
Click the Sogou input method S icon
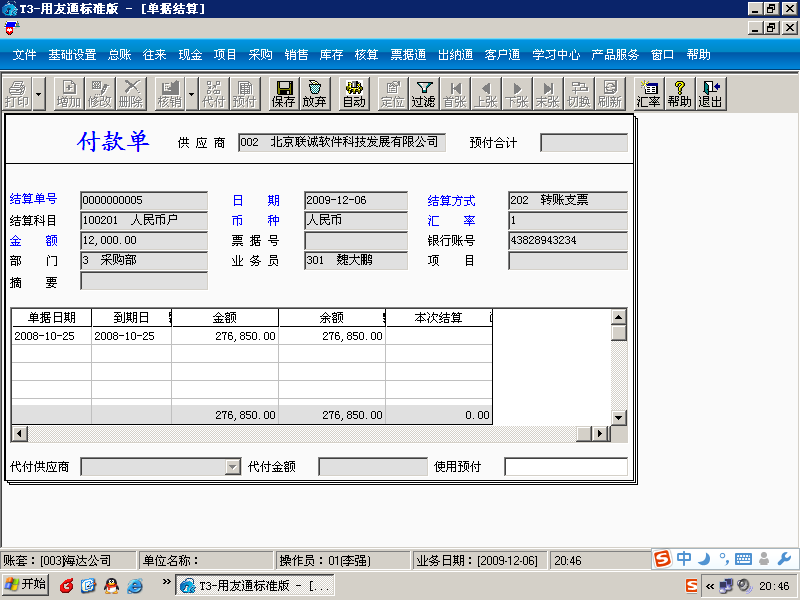662,559
